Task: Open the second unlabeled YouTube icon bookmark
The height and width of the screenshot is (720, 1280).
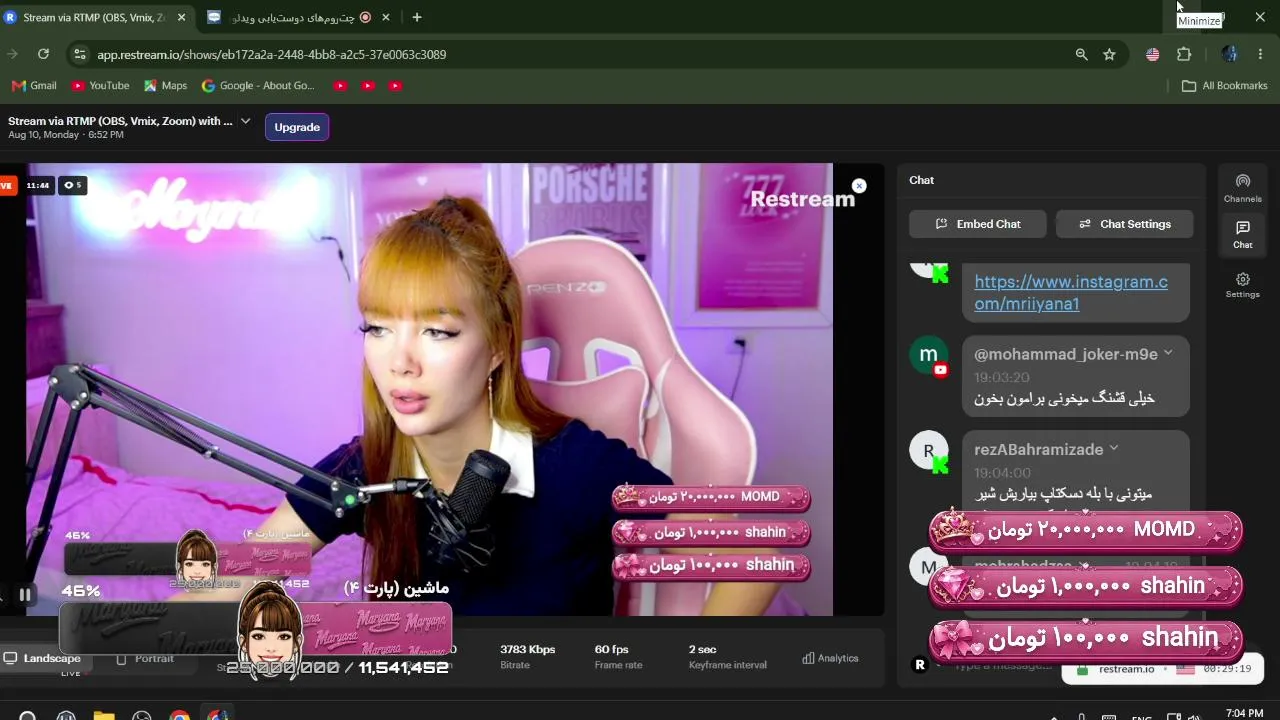Action: pyautogui.click(x=368, y=86)
